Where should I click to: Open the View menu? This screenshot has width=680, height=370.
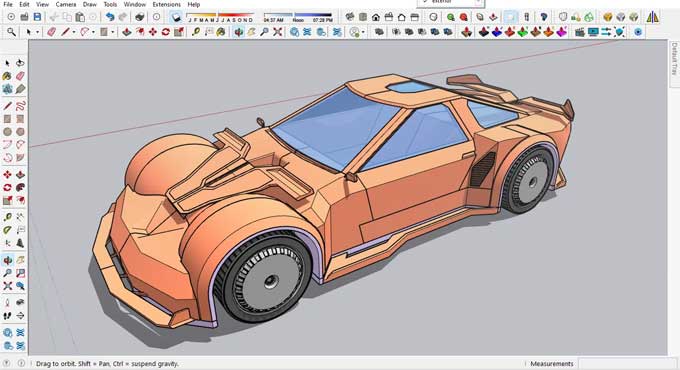pyautogui.click(x=42, y=4)
